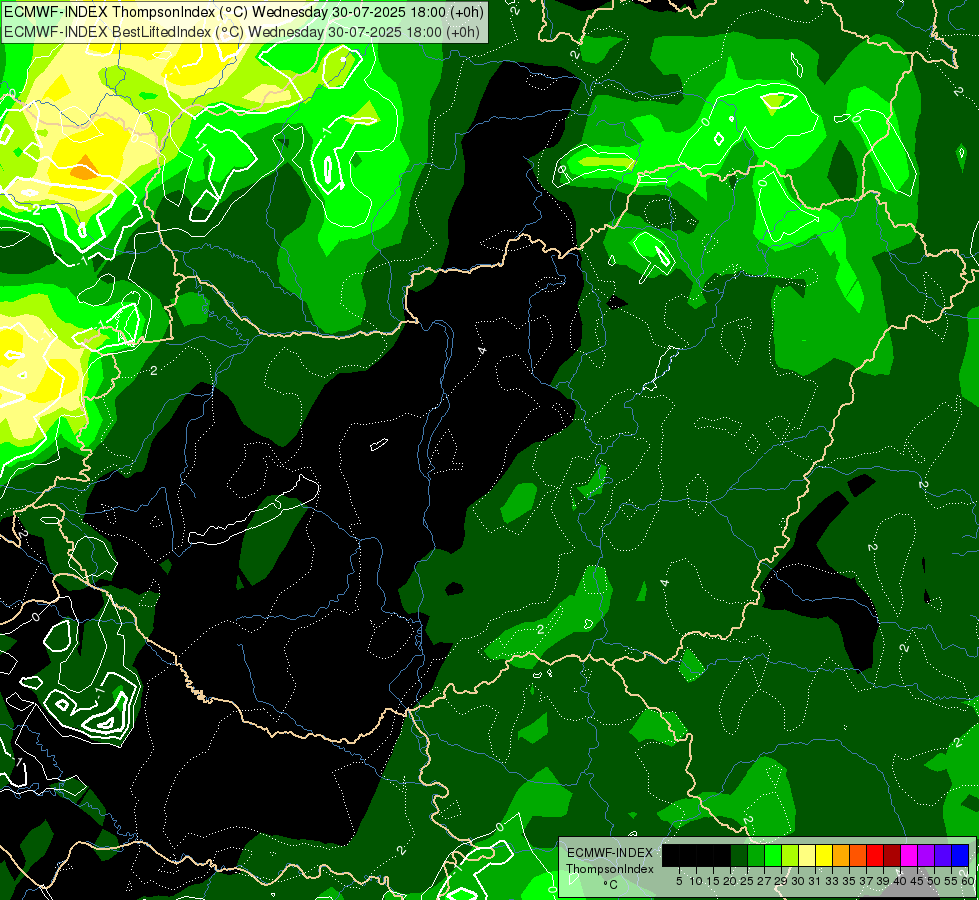Click the legend tick value 37

pyautogui.click(x=867, y=881)
